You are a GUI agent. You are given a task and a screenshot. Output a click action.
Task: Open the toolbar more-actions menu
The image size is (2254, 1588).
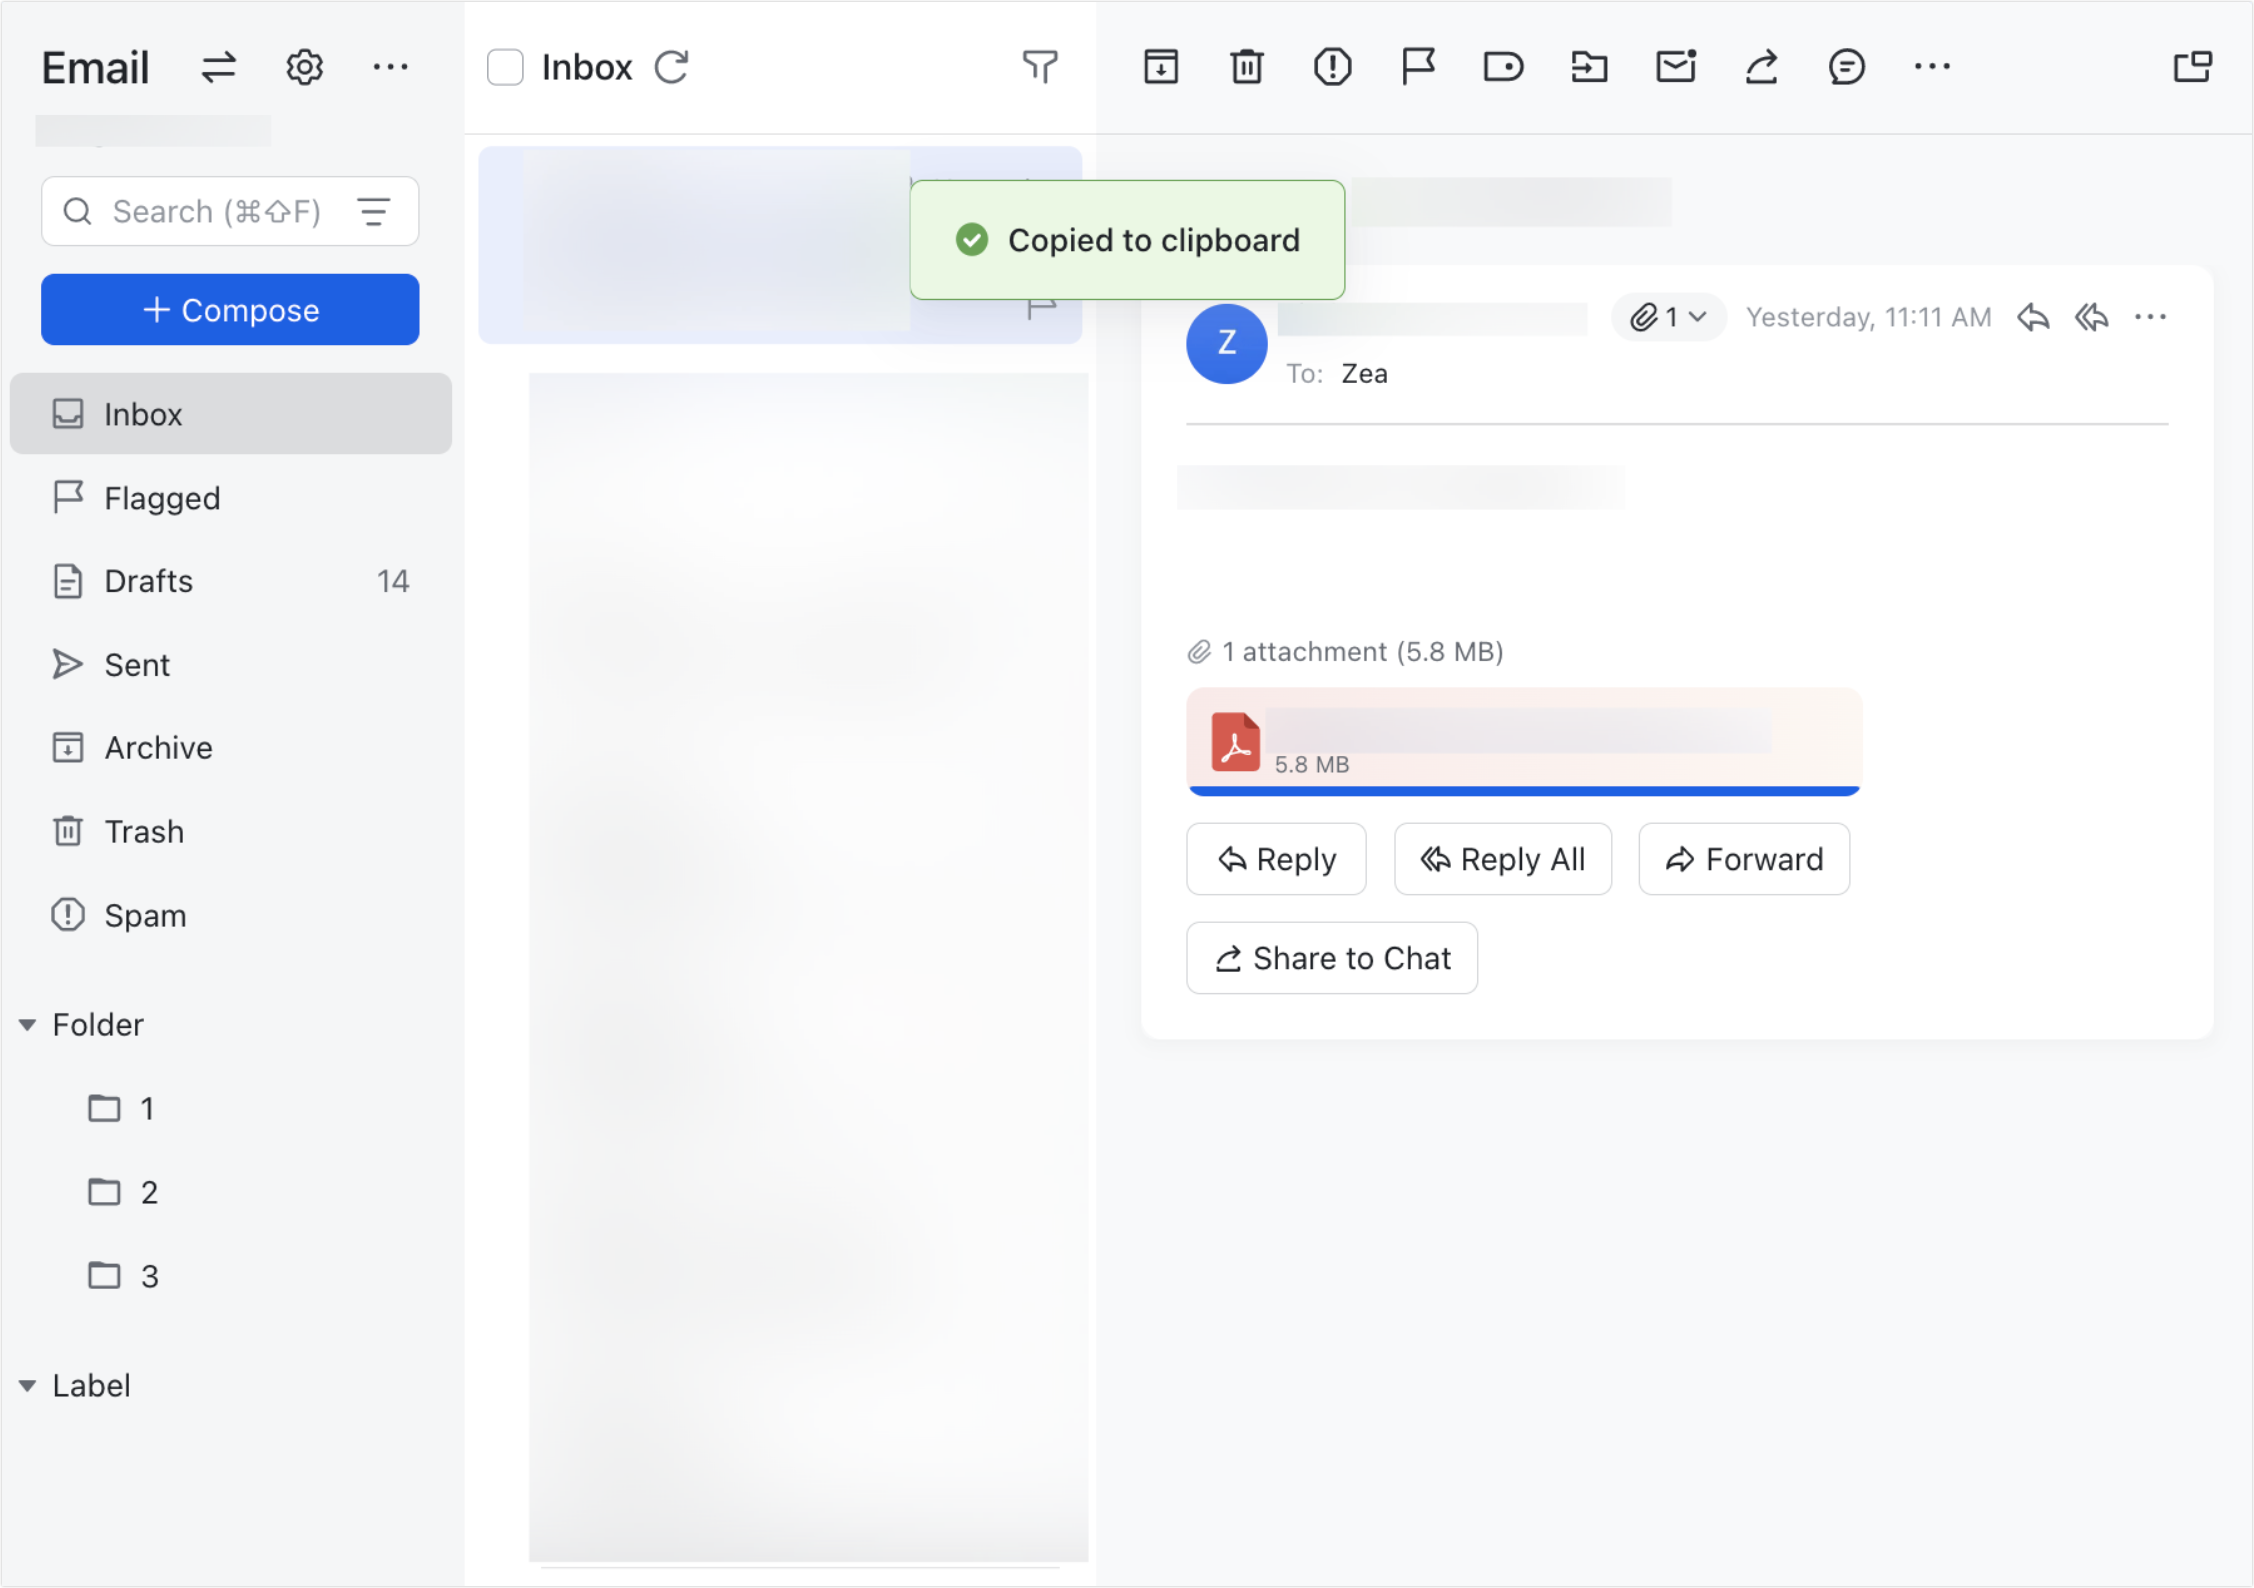[1933, 66]
